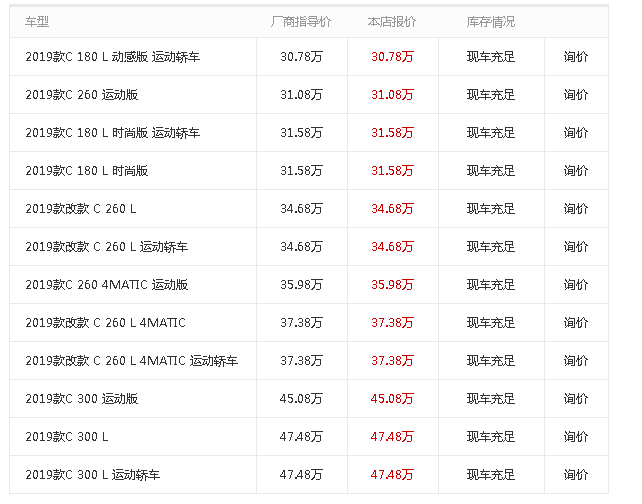Screen dimensions: 642x504
Task: Open model 2019款C 260 运动版
Action: (82, 95)
